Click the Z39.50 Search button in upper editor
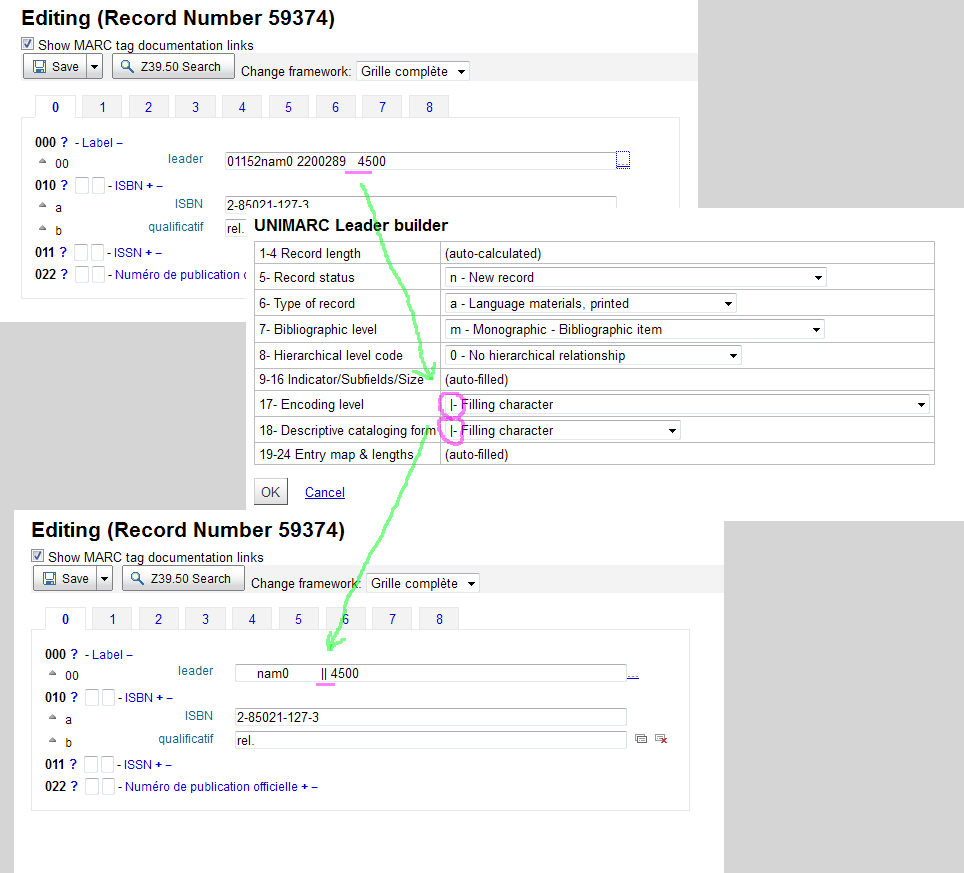 point(173,67)
